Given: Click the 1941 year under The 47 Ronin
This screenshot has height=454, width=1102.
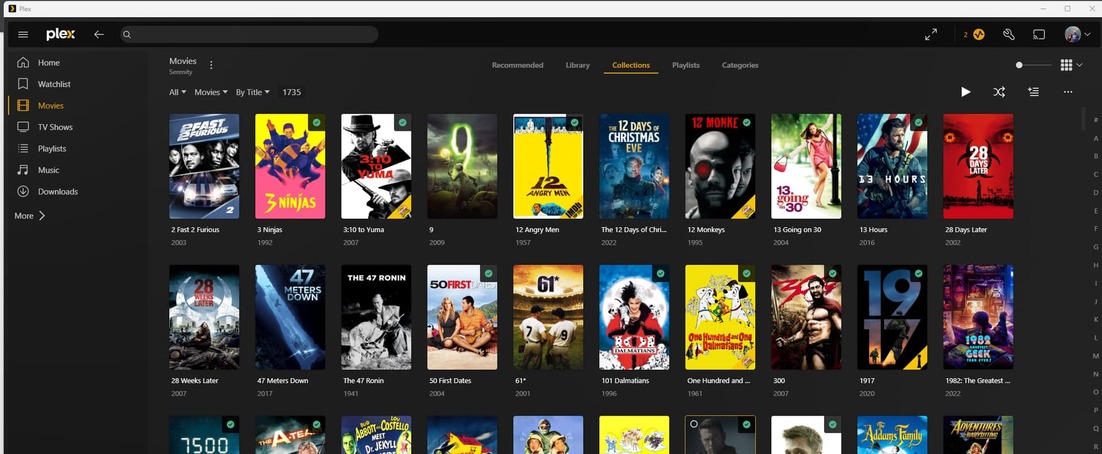Looking at the screenshot, I should coord(351,394).
